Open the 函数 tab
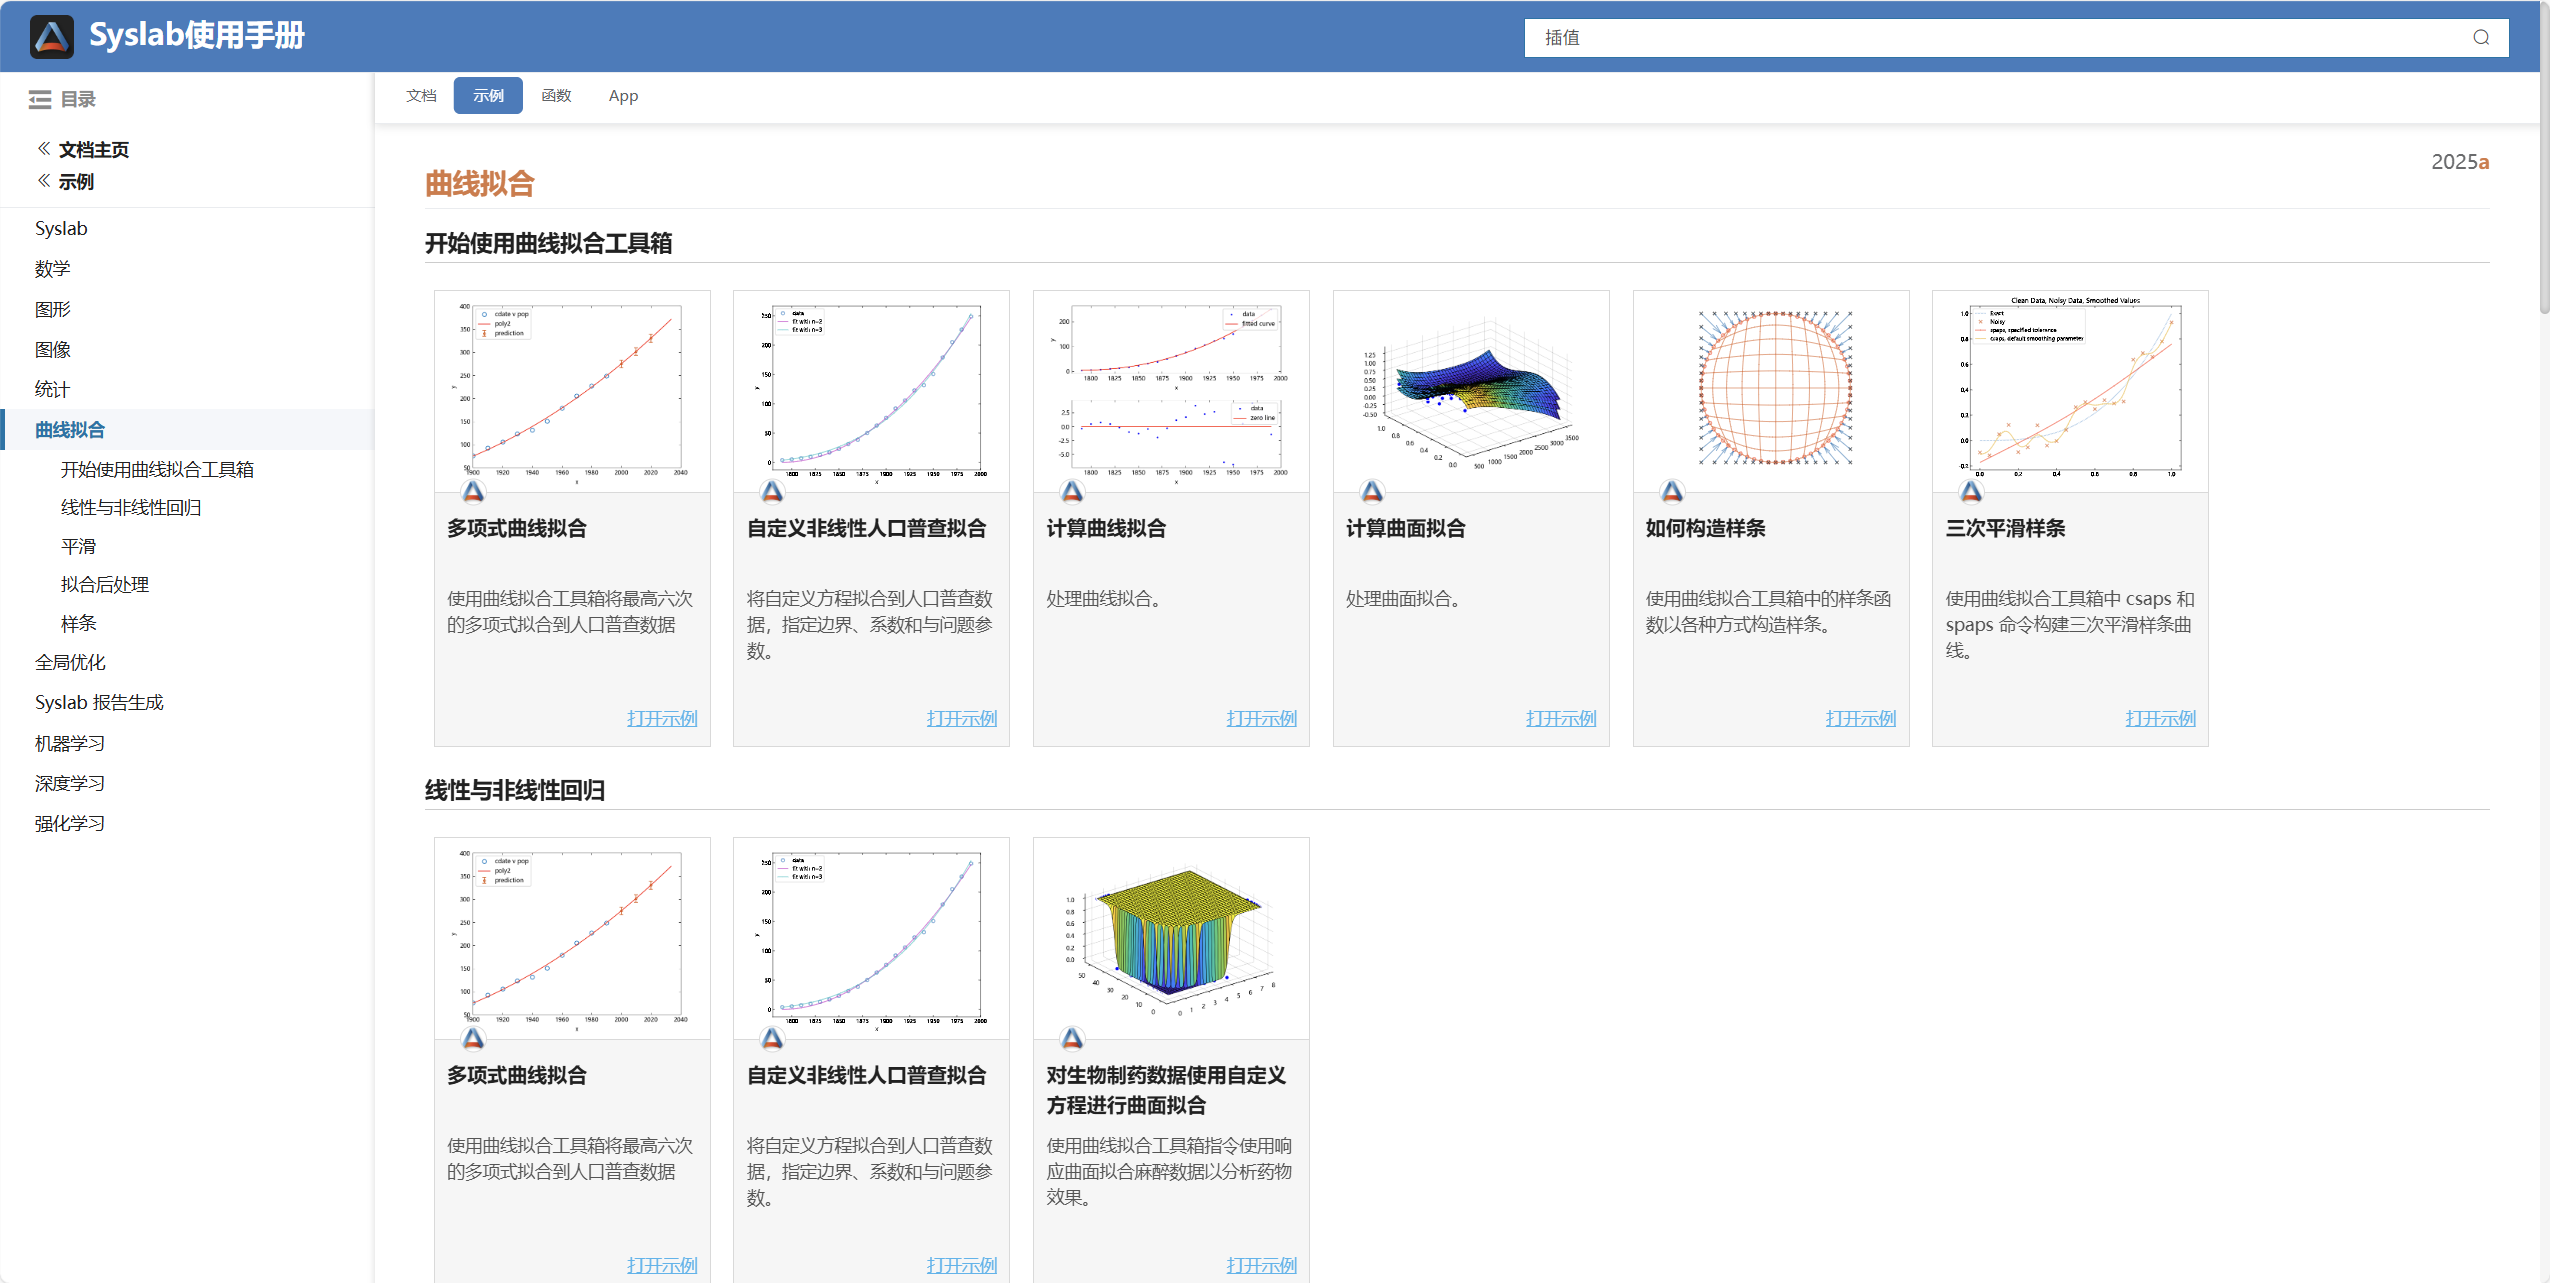 pyautogui.click(x=556, y=96)
